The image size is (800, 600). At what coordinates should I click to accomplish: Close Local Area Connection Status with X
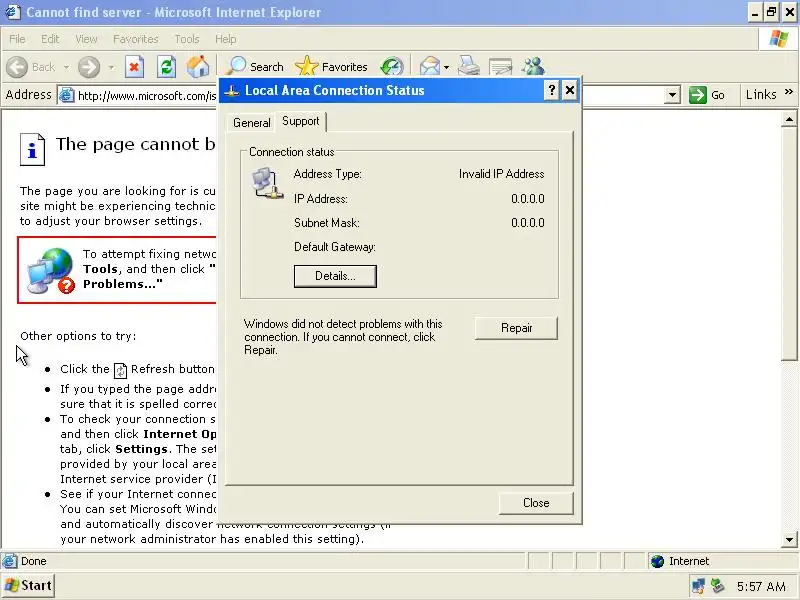(x=570, y=90)
